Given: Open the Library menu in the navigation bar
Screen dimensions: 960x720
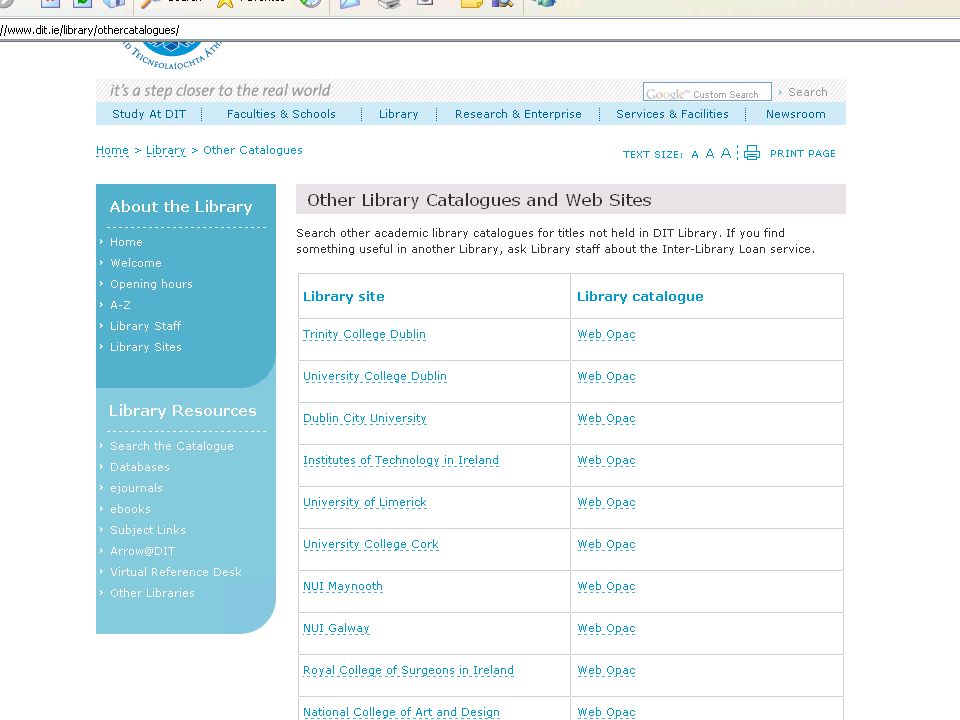Looking at the screenshot, I should pyautogui.click(x=399, y=114).
